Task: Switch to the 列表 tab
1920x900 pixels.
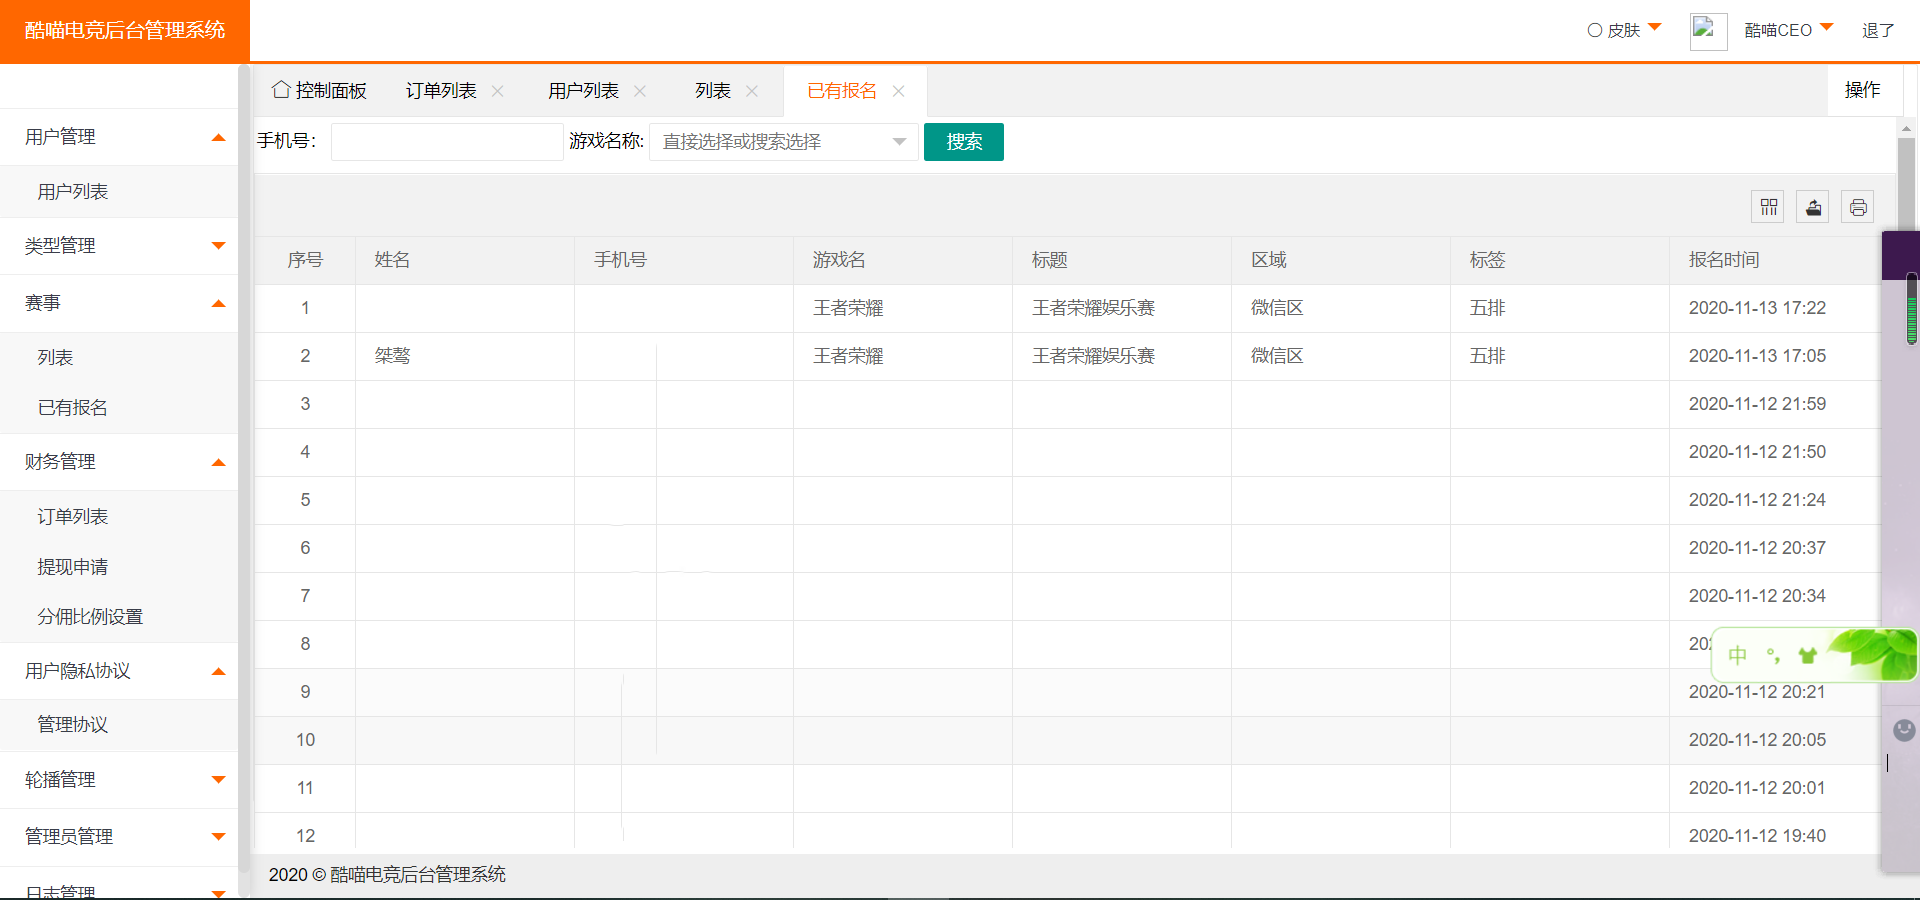Action: pos(713,91)
